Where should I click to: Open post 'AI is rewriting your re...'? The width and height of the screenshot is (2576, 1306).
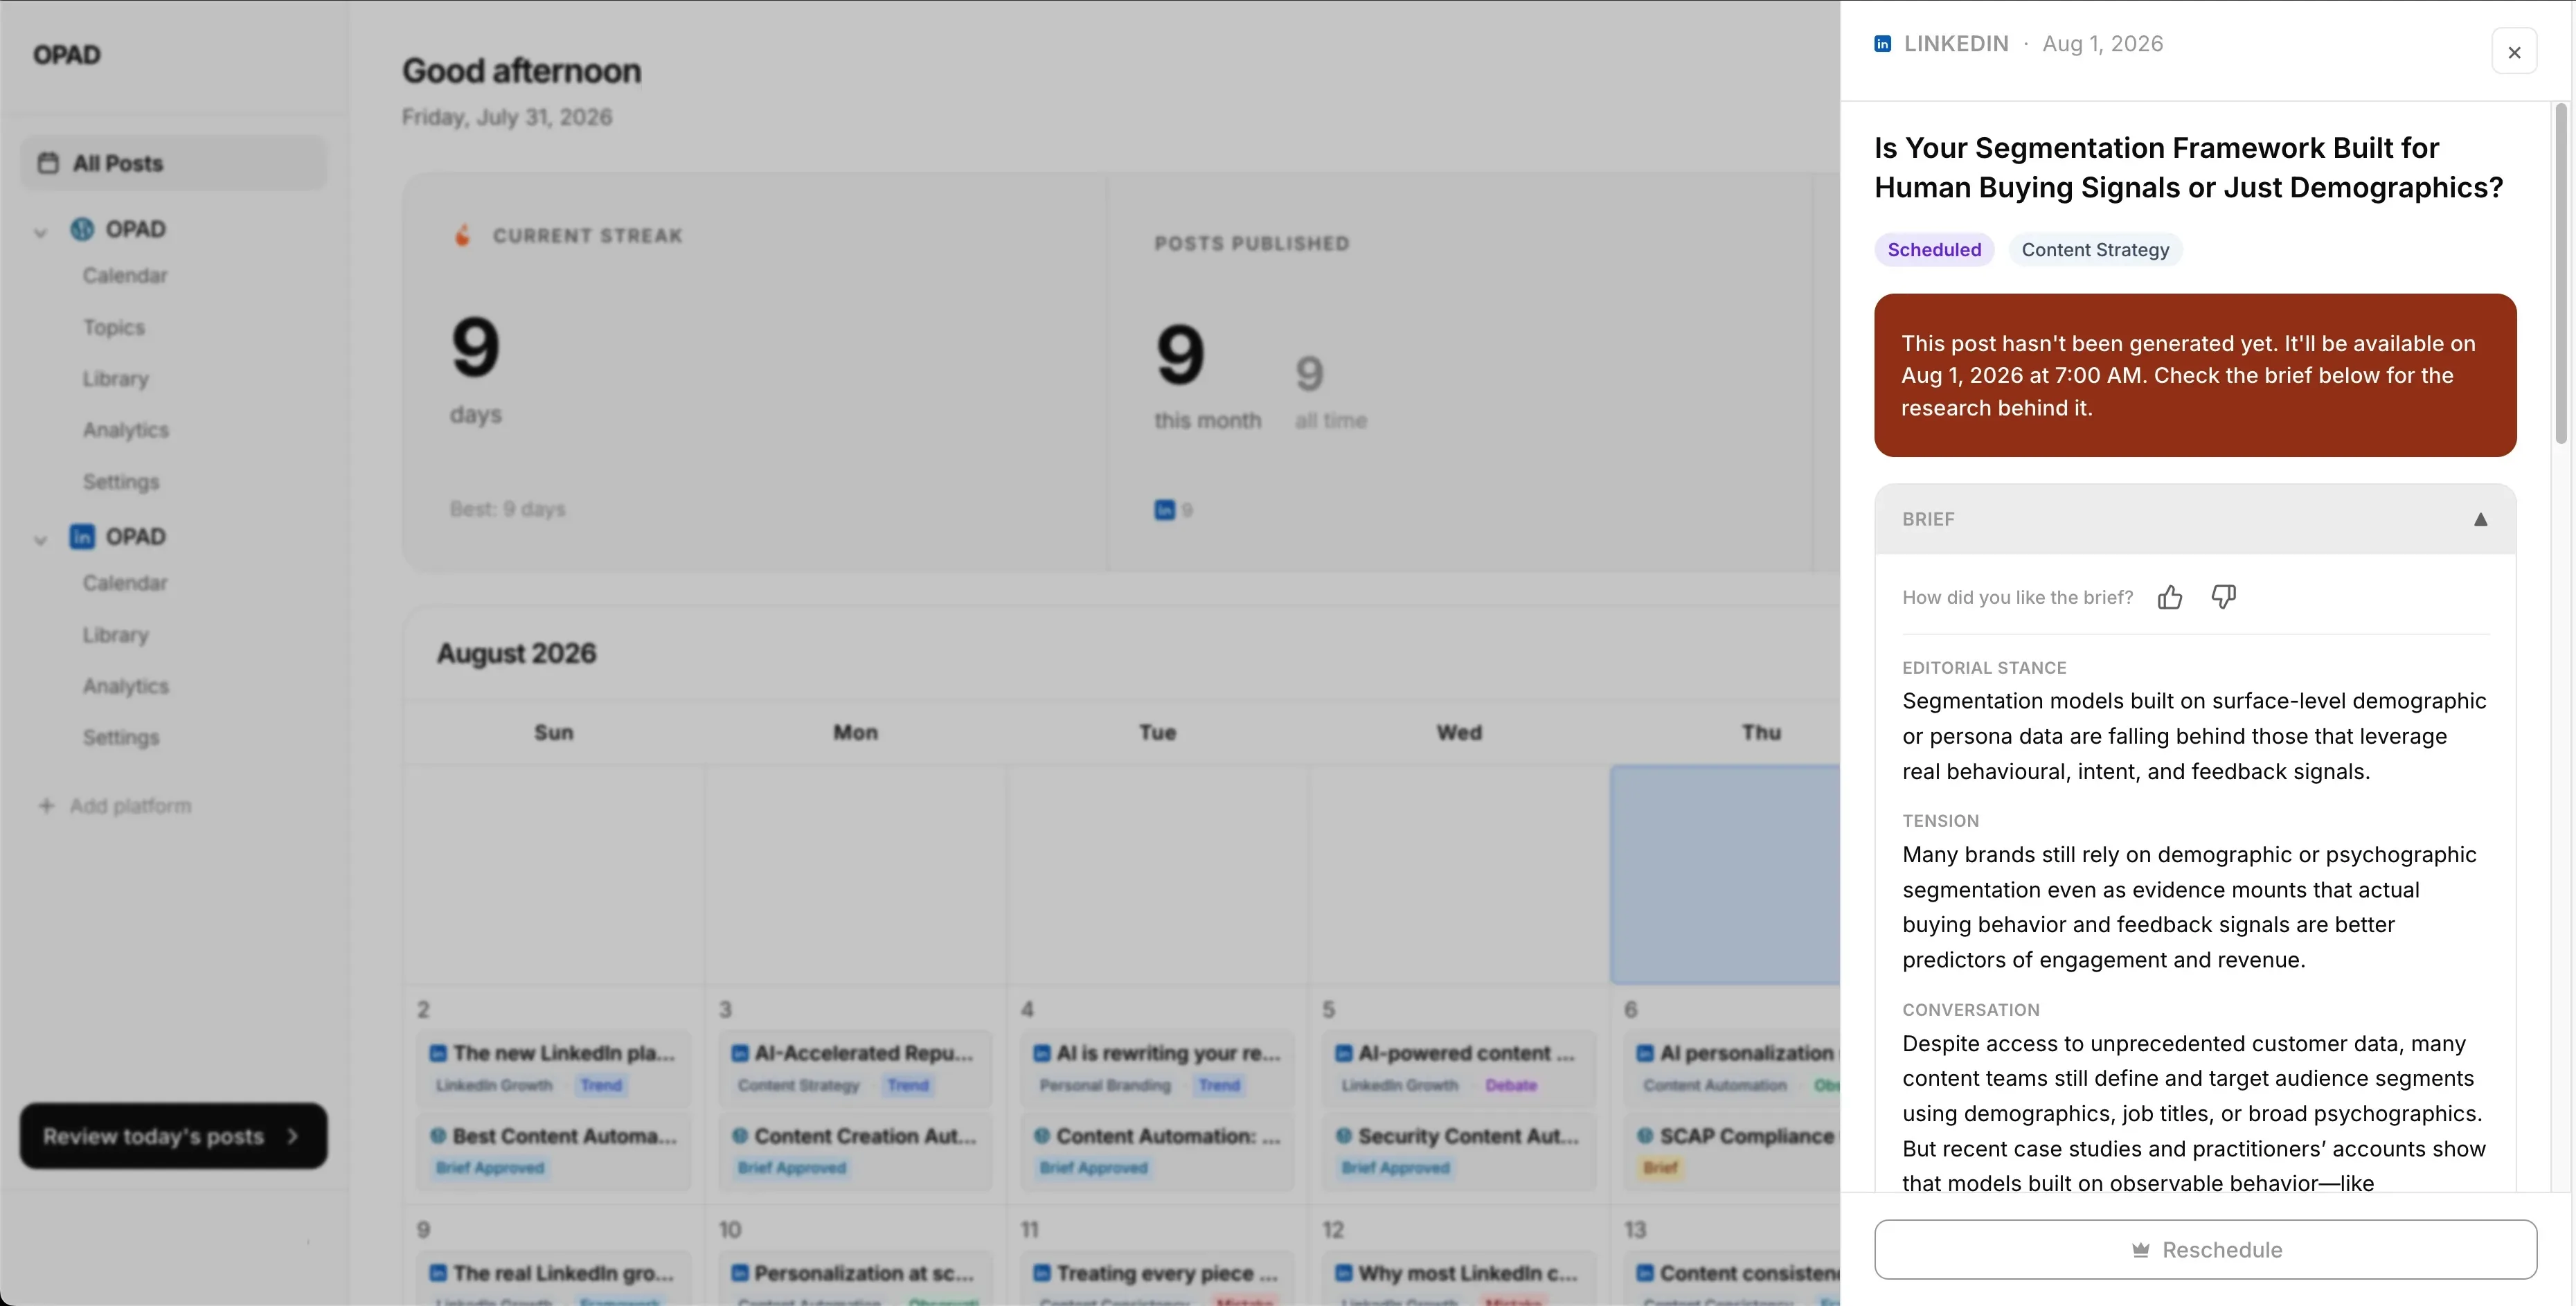1158,1069
